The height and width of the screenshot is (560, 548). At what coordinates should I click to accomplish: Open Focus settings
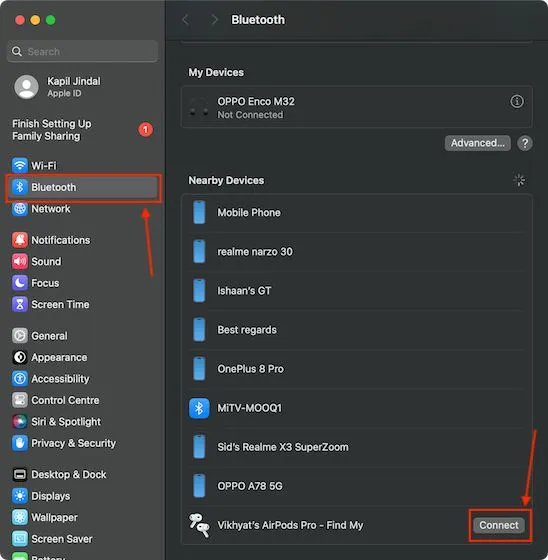83,283
